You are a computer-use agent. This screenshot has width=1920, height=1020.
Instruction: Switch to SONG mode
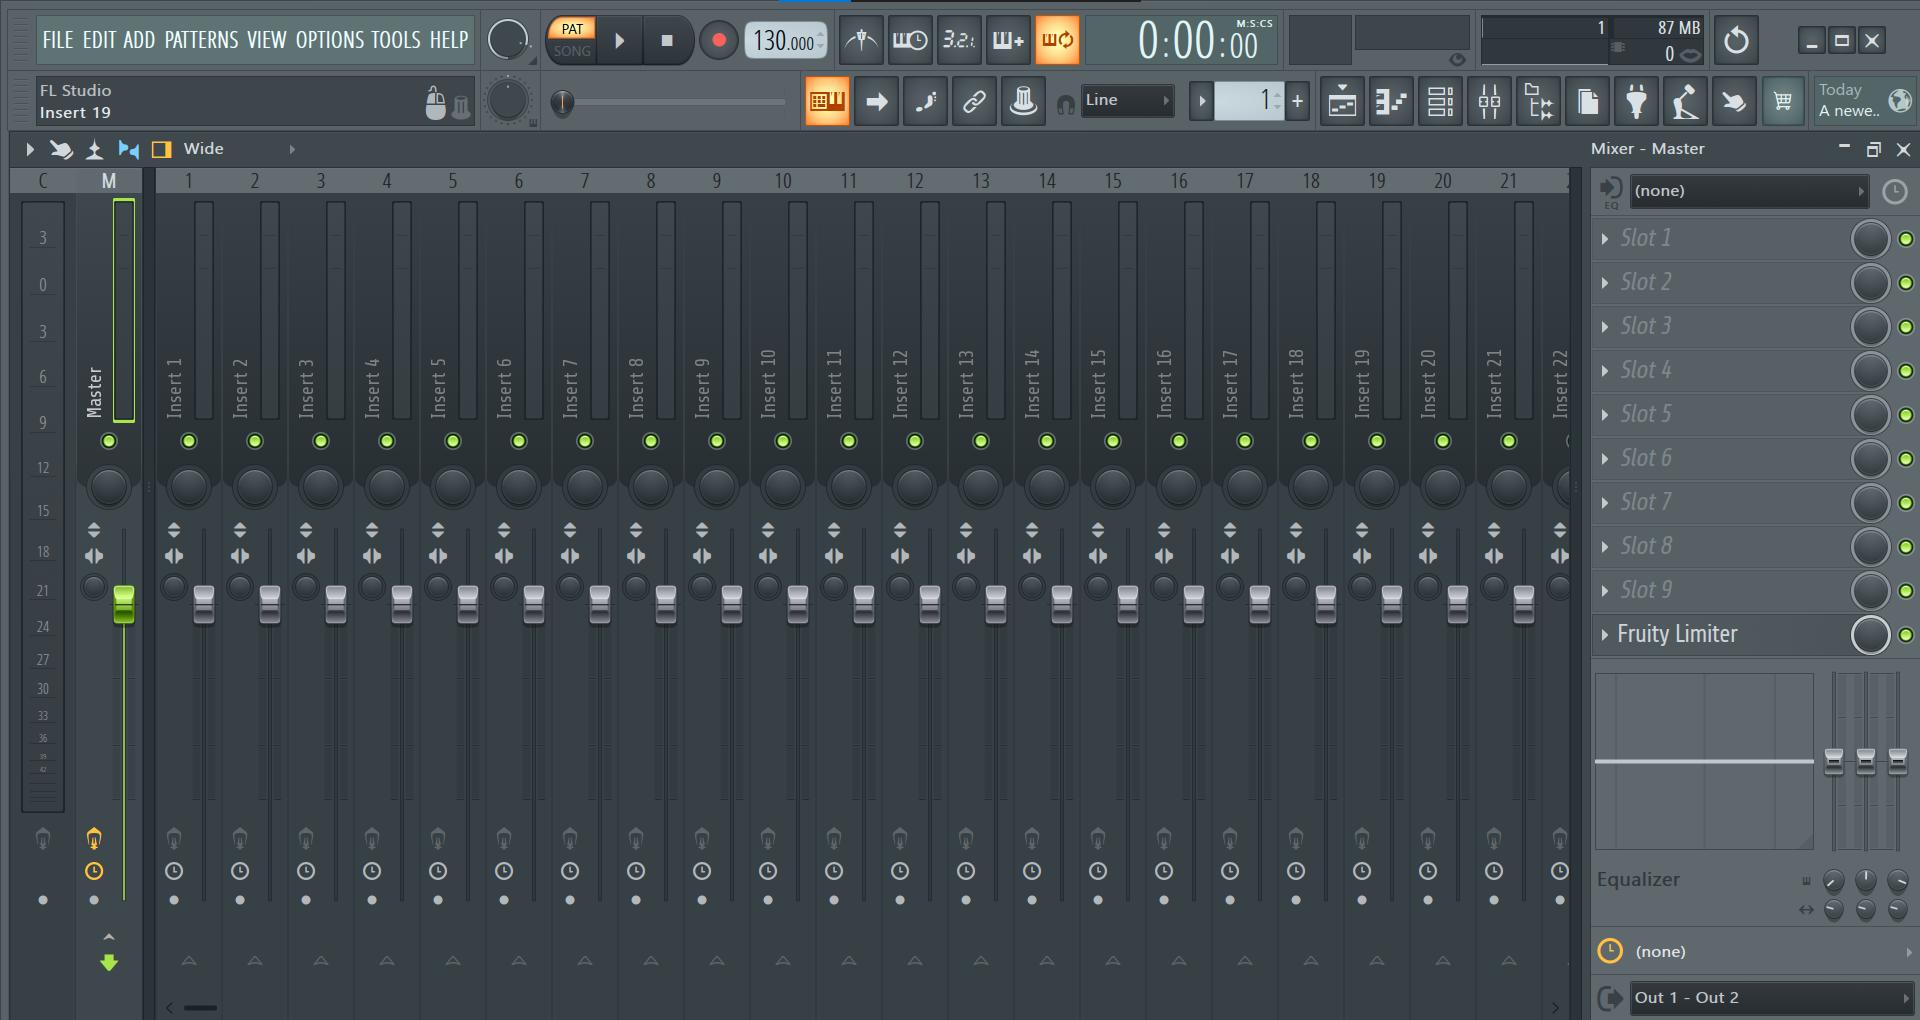(x=572, y=51)
